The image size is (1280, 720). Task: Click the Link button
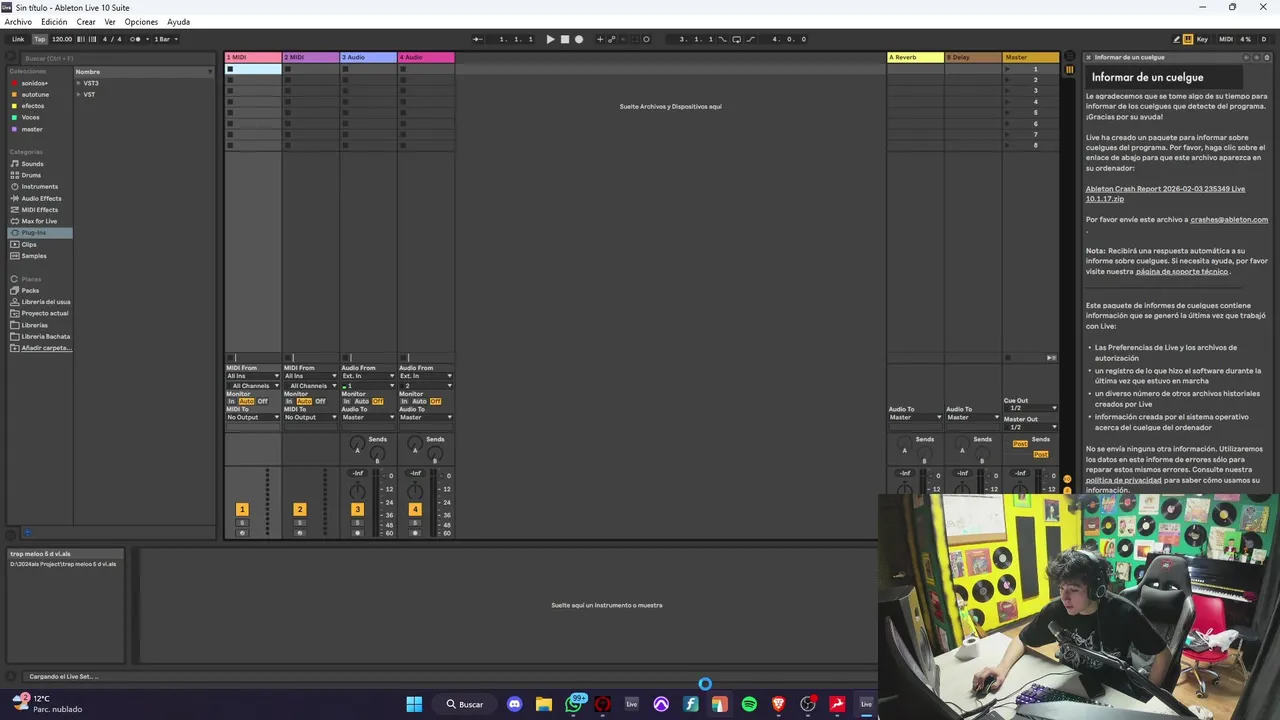[x=18, y=39]
